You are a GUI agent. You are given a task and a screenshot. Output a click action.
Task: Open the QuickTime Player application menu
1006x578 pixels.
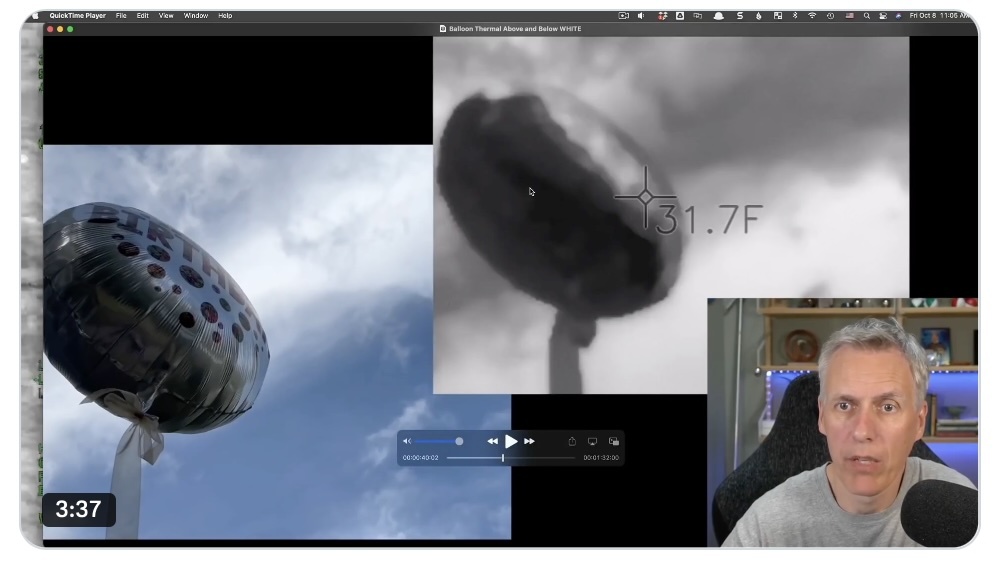click(77, 16)
